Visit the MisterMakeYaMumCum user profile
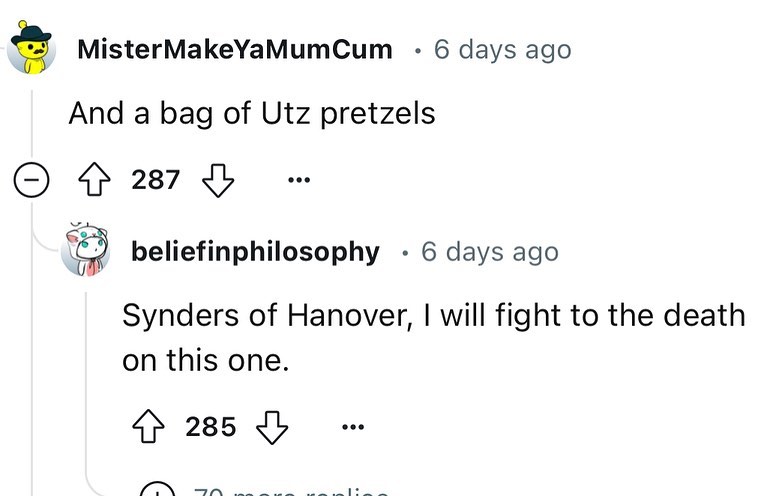Viewport: 764px width, 496px height. (234, 50)
